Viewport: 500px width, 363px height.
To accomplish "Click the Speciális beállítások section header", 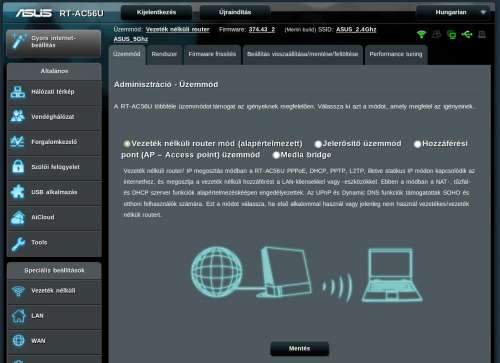I will click(54, 270).
